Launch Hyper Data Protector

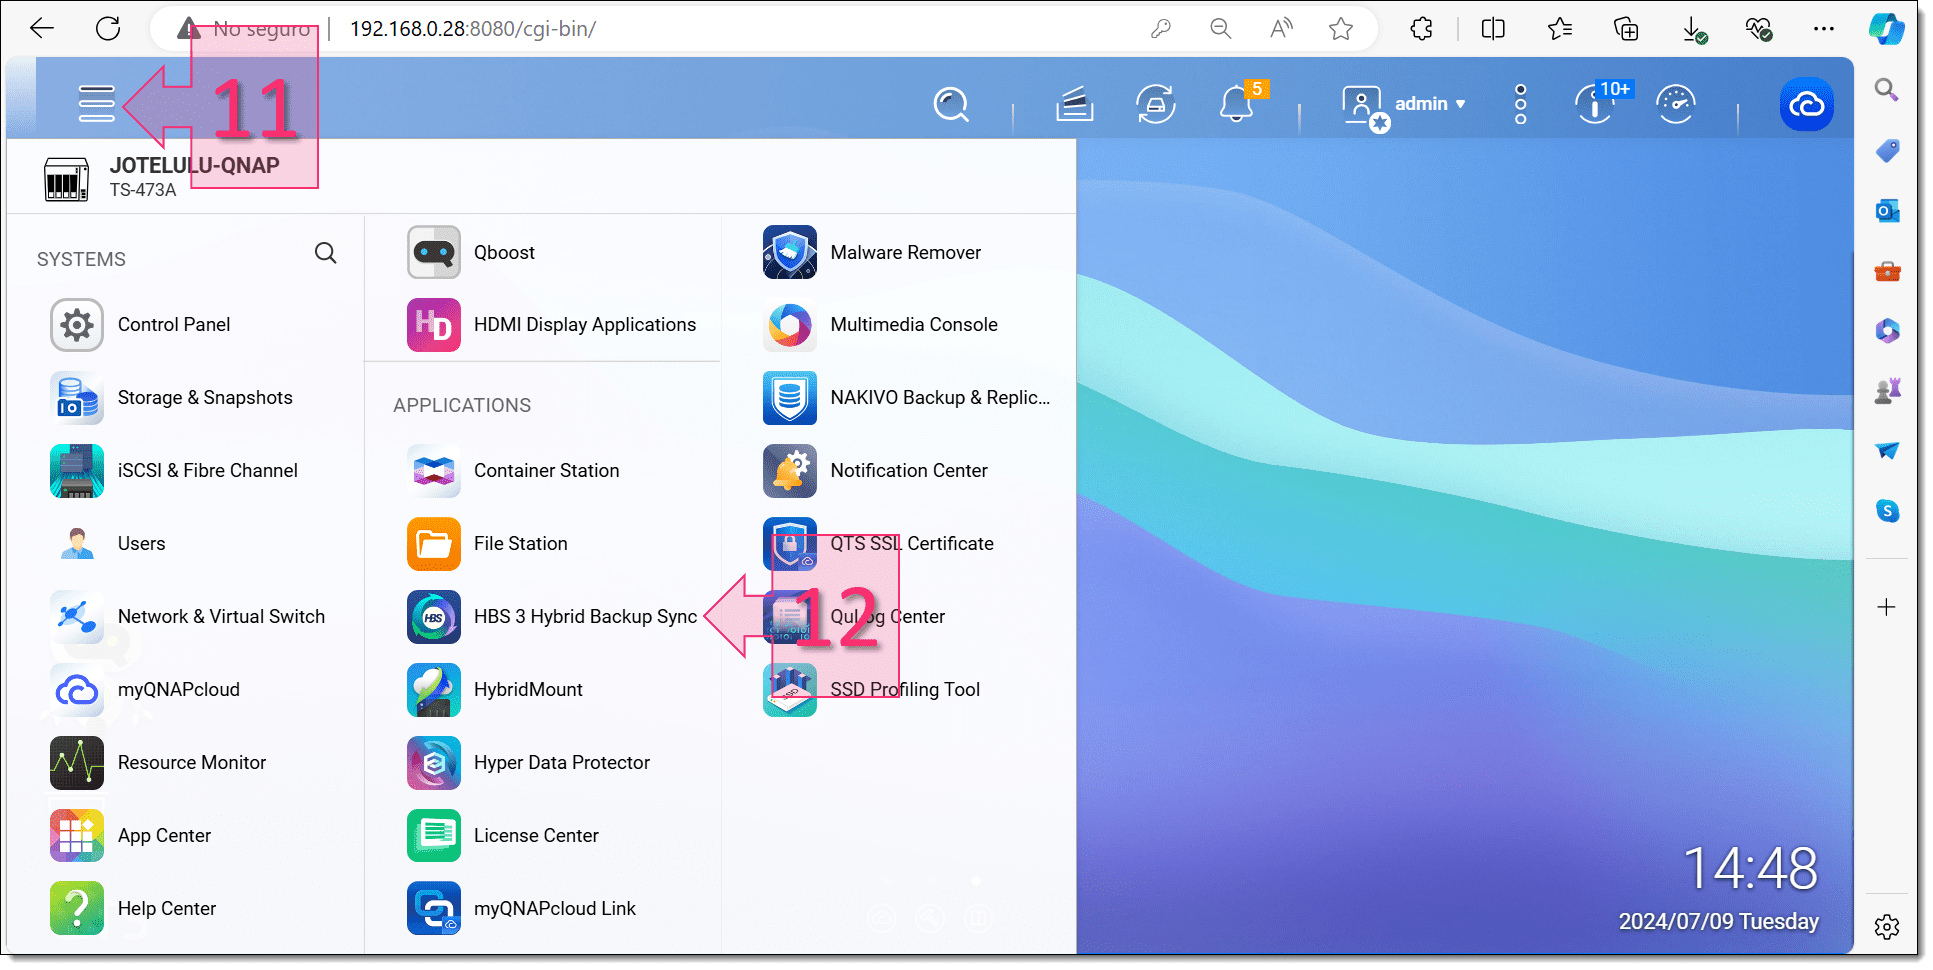(529, 763)
